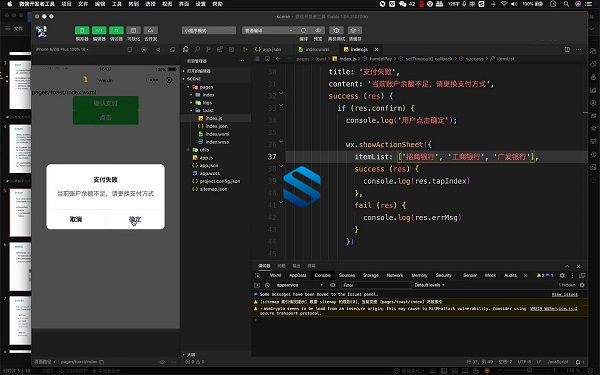
Task: Click the simulator record icon
Action: pos(144,50)
